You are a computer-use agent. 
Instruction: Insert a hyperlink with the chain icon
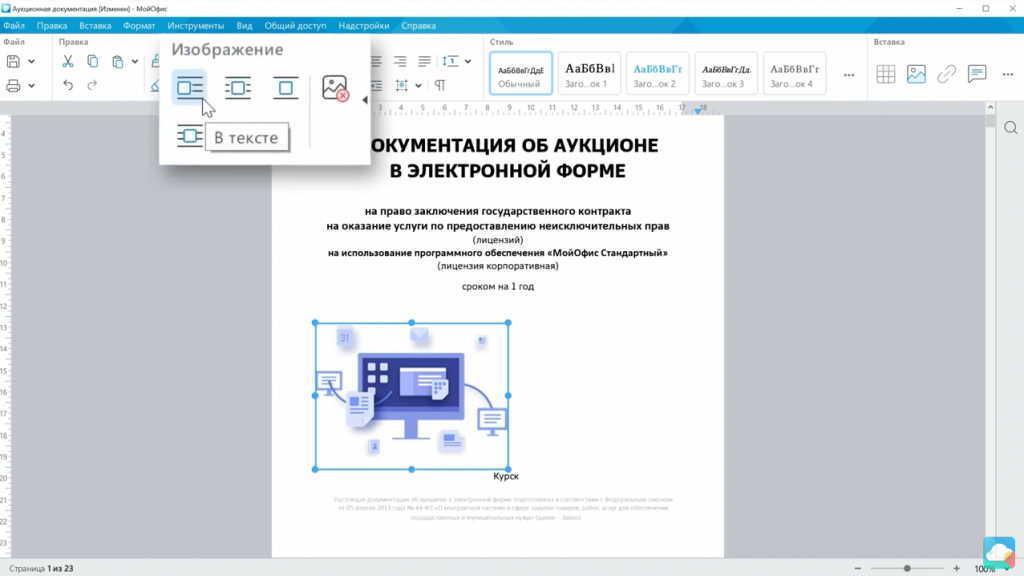(x=946, y=74)
